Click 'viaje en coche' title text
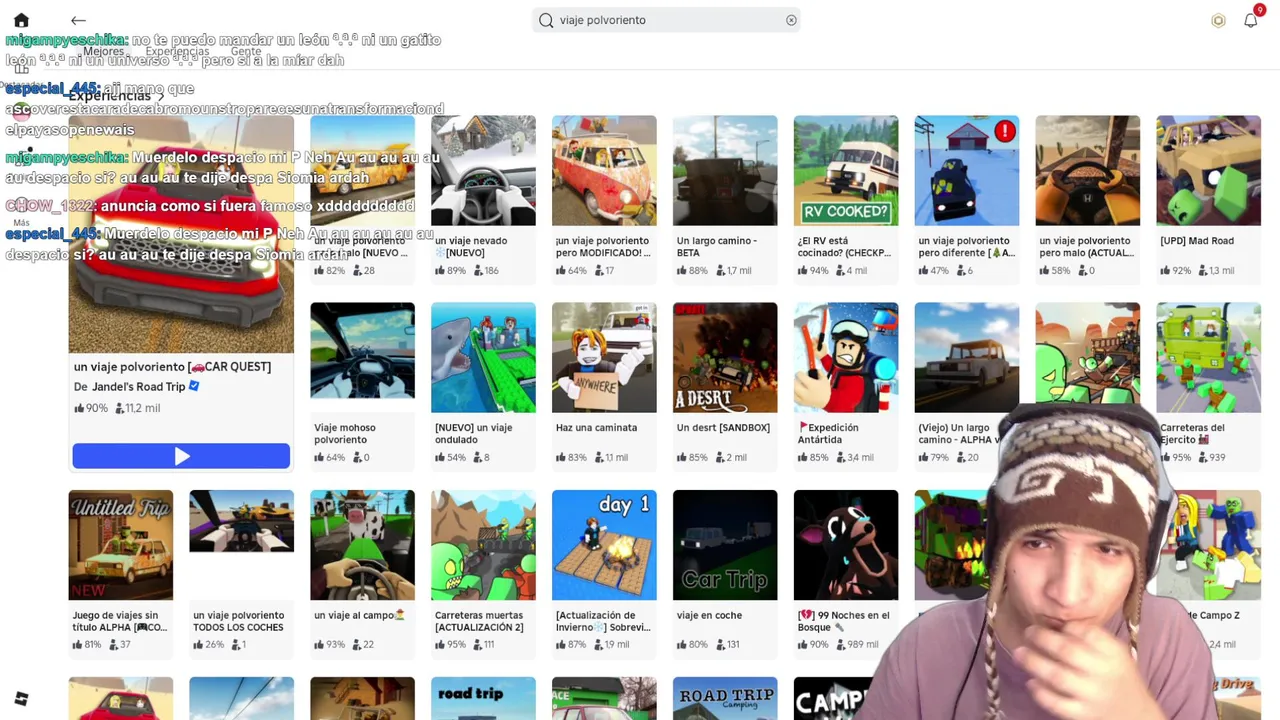 pos(710,616)
